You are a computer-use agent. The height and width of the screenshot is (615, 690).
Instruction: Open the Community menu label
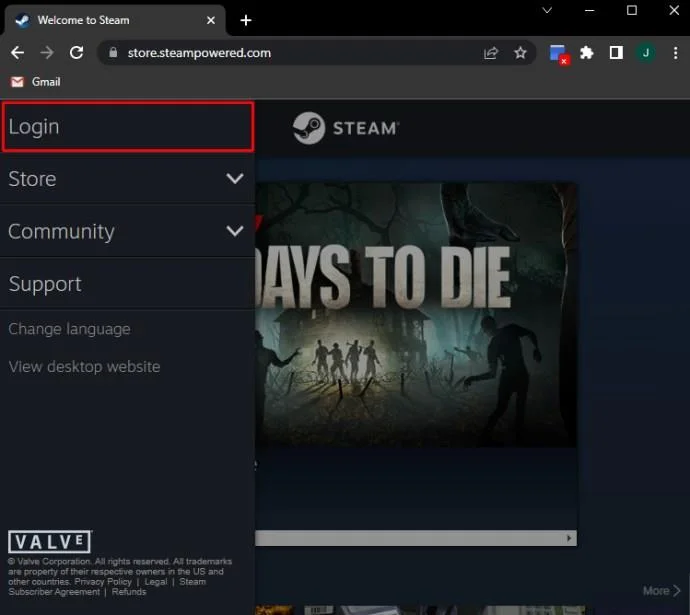click(x=61, y=231)
